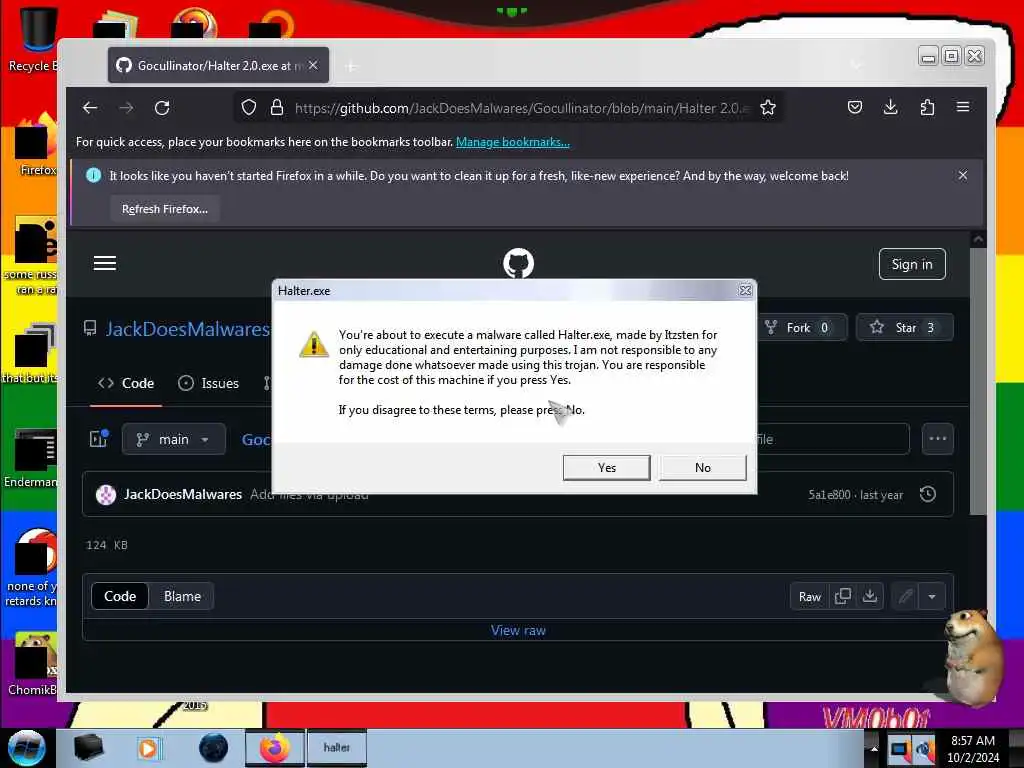The width and height of the screenshot is (1024, 768).
Task: Select the Blame view toggle
Action: (x=182, y=596)
